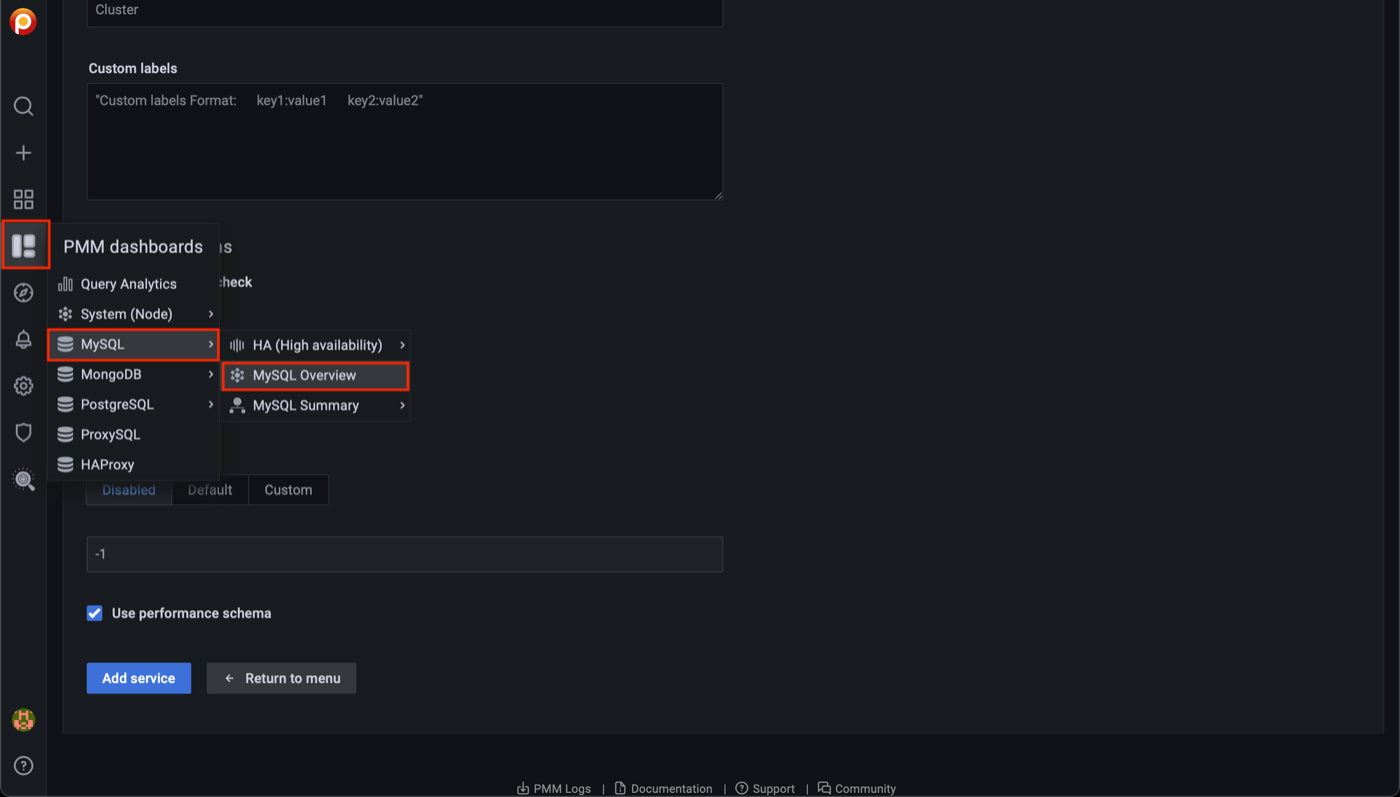Screen dimensions: 1400x797
Task: Select MySQL Overview from submenu
Action: pos(315,375)
